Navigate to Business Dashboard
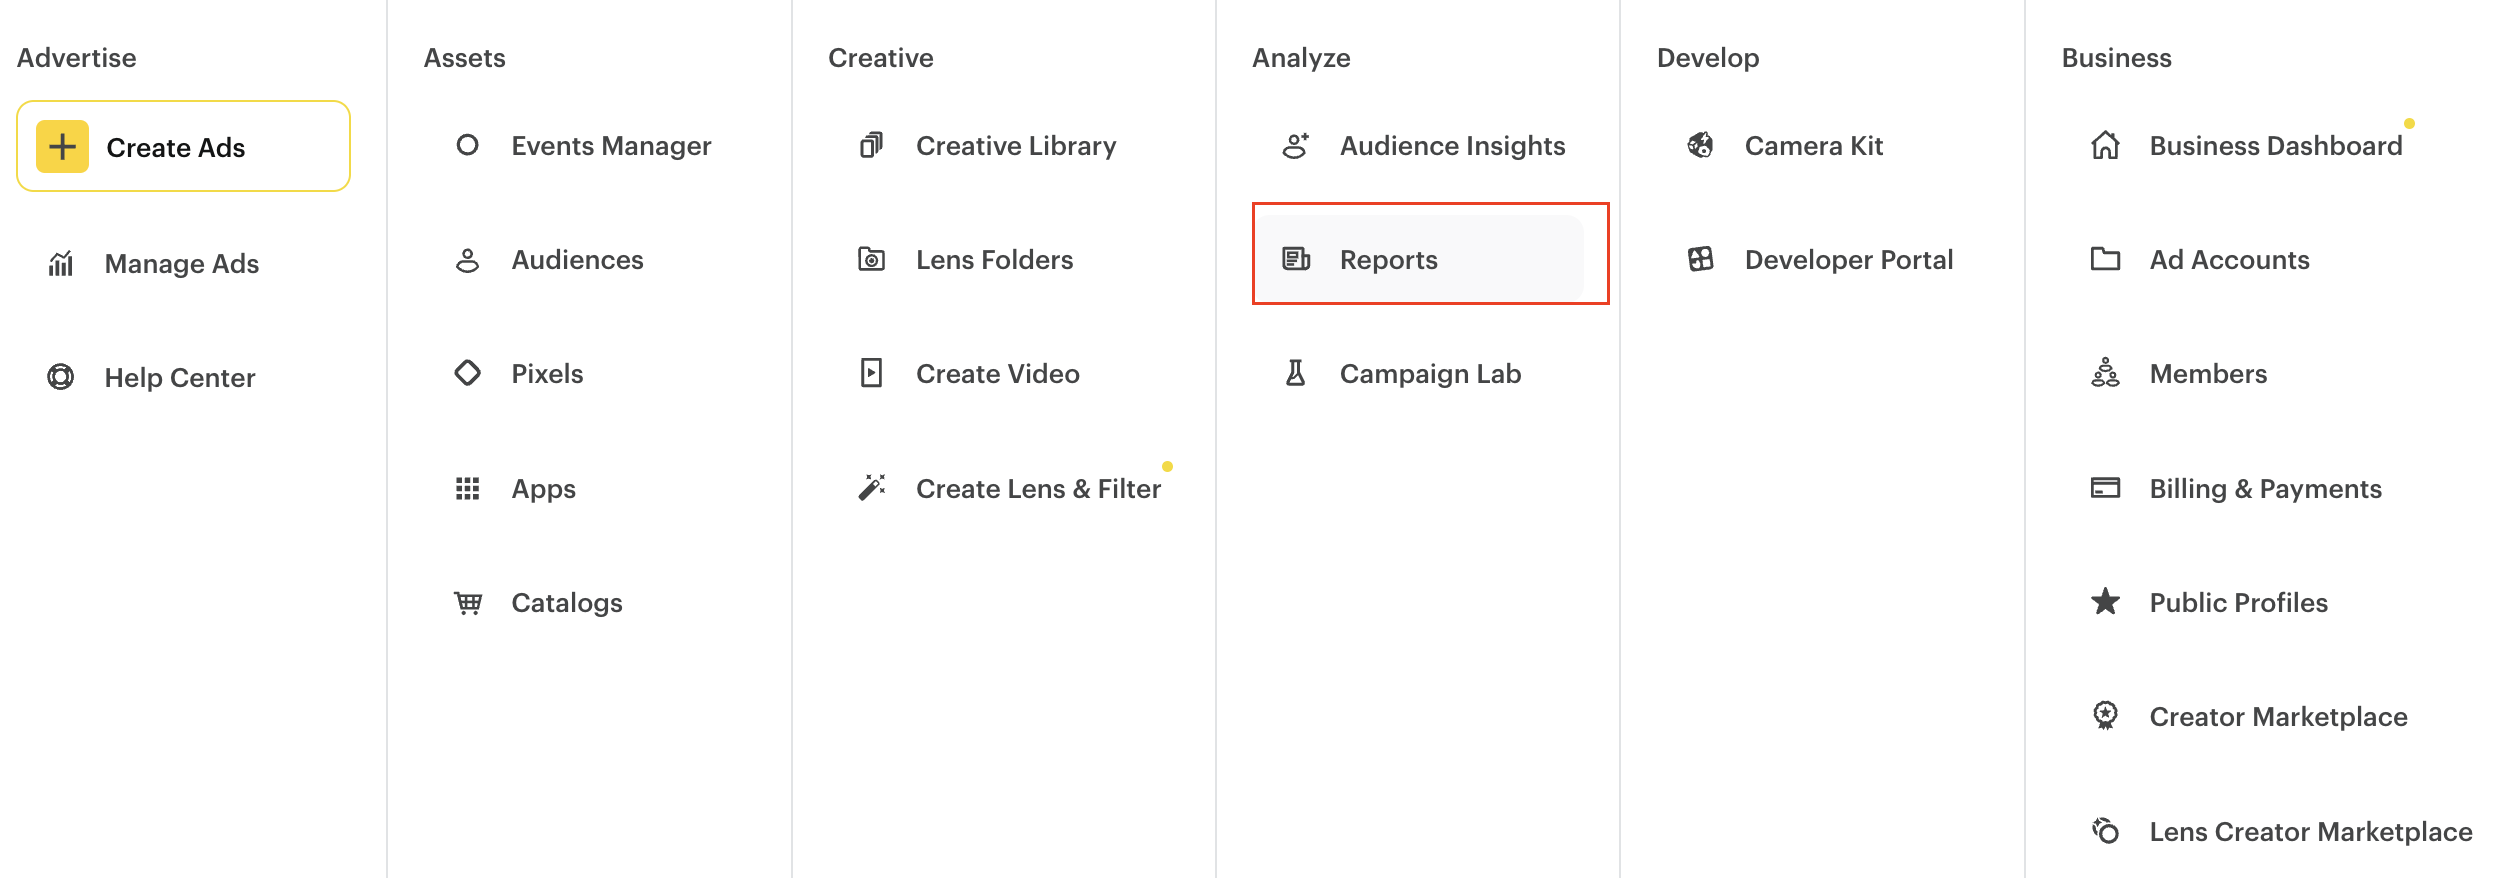This screenshot has height=878, width=2510. coord(2275,146)
